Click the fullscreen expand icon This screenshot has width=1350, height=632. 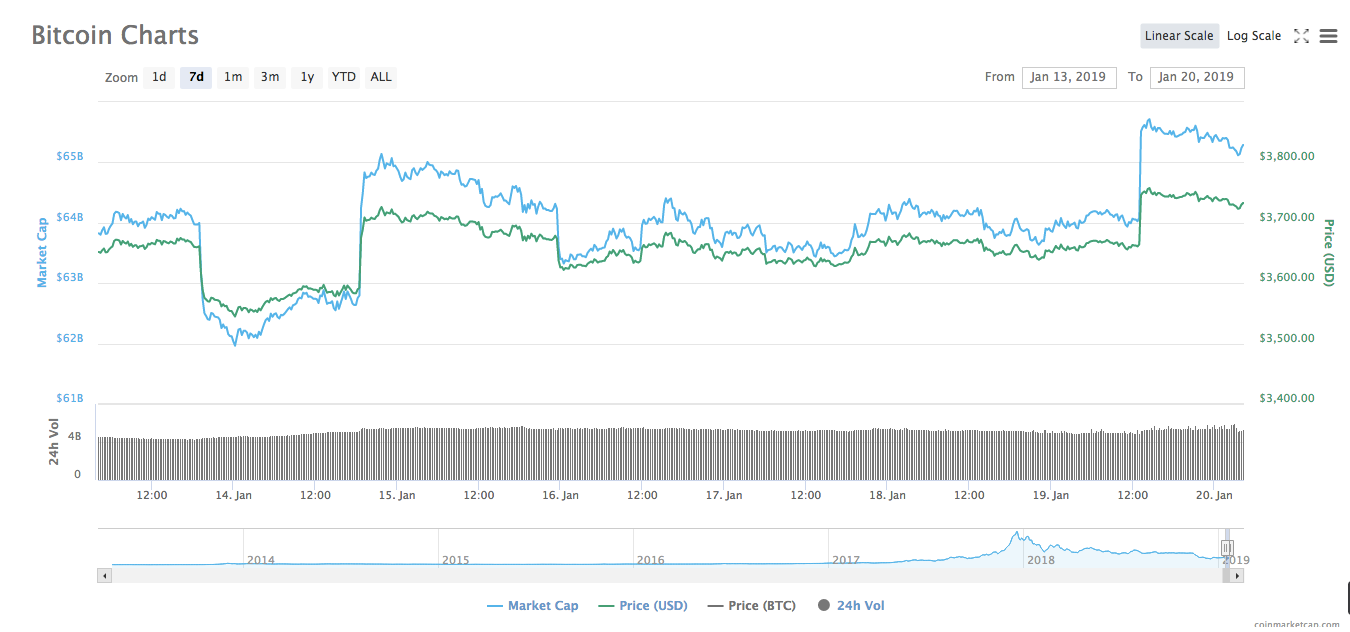(x=1301, y=35)
